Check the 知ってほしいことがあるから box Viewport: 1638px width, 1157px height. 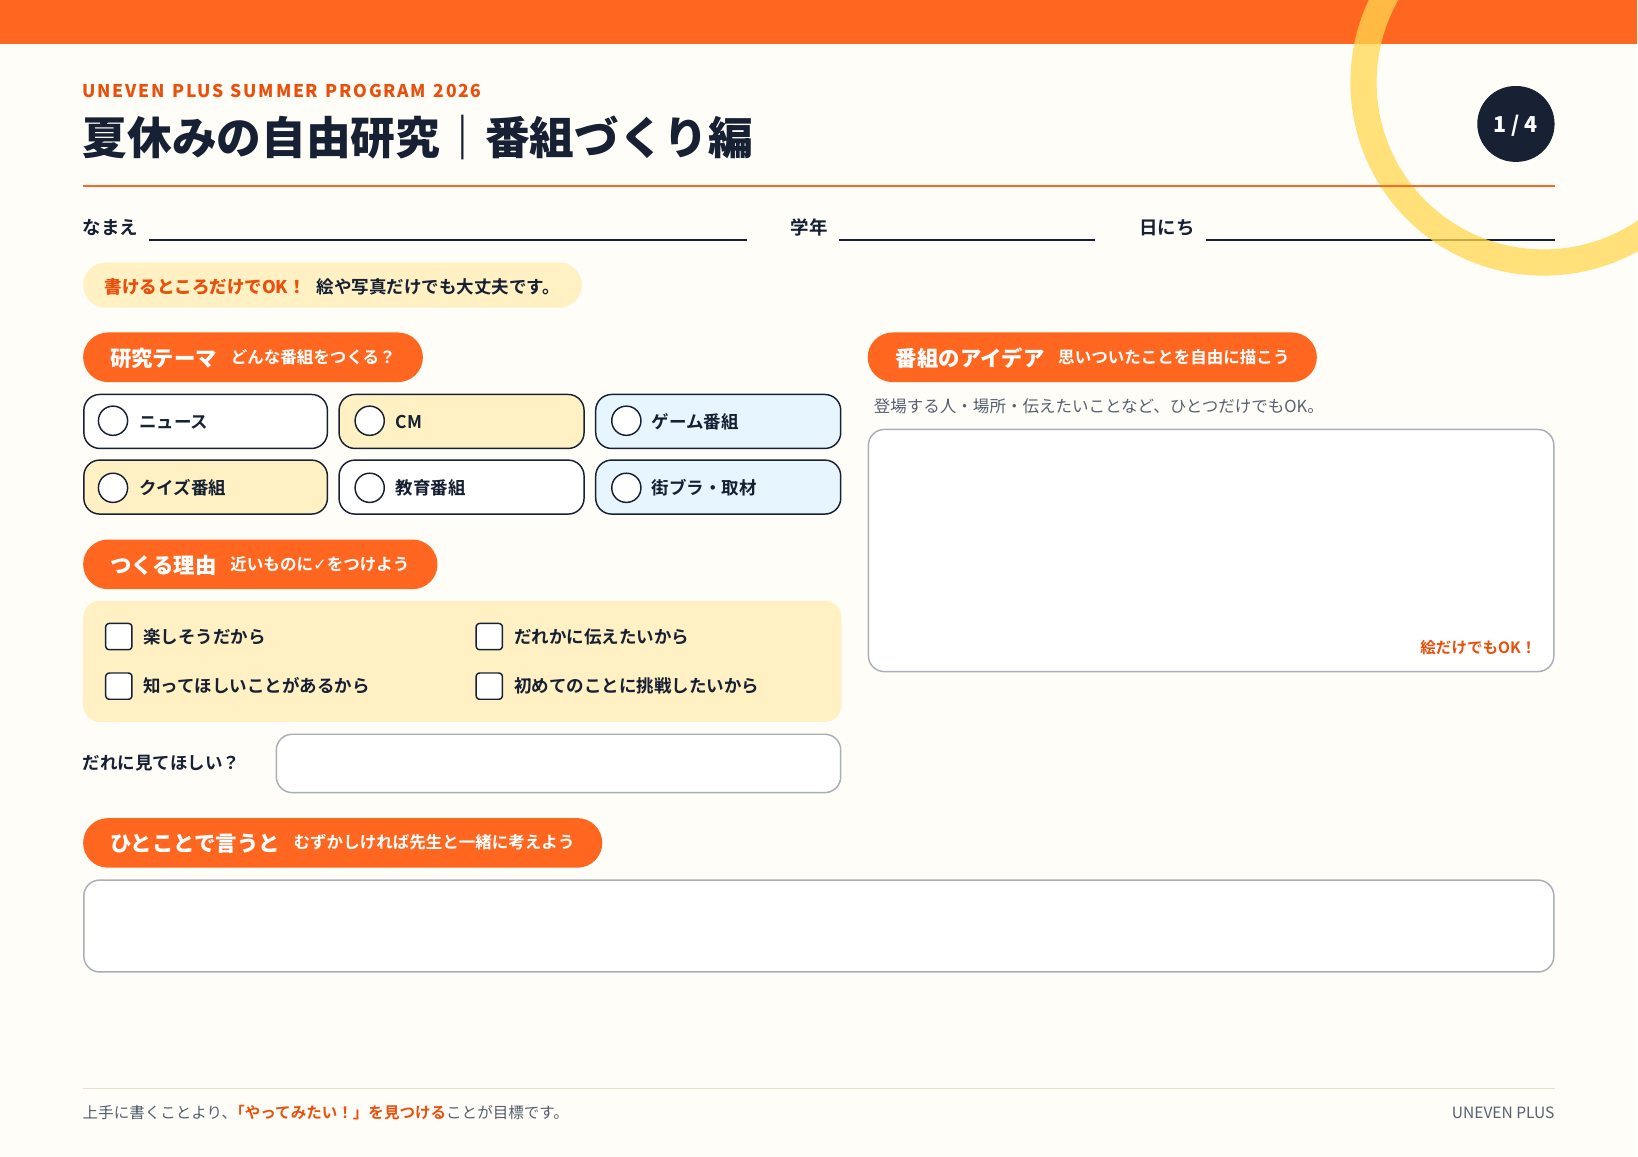click(x=119, y=686)
